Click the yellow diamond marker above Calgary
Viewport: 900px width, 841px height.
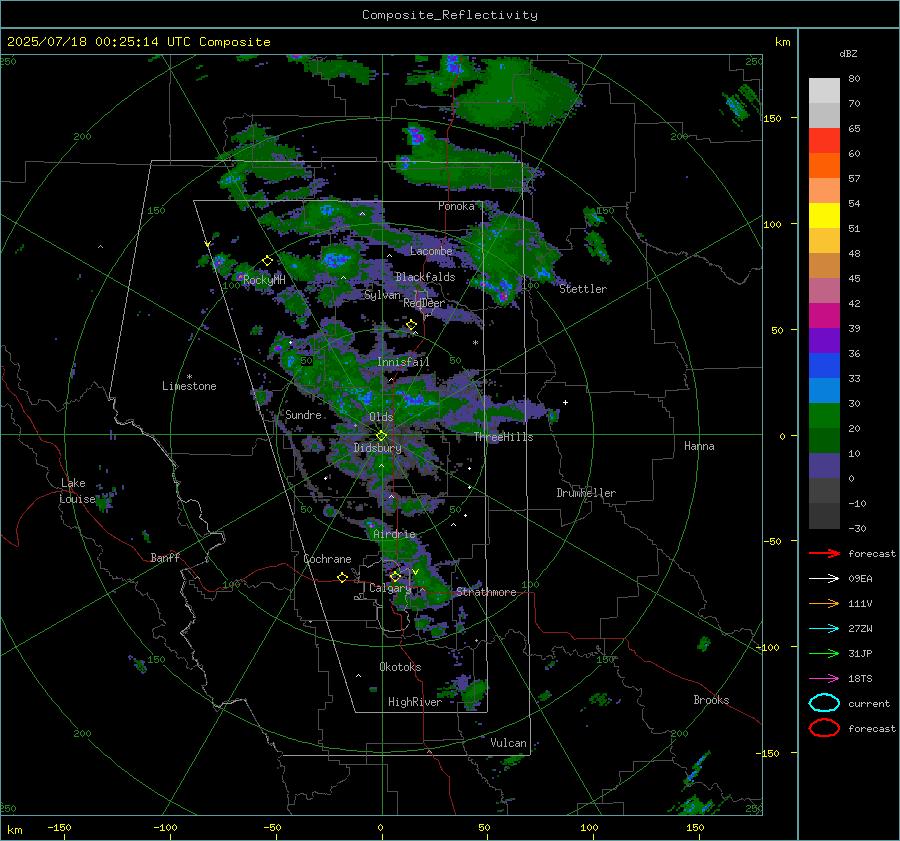coord(395,576)
